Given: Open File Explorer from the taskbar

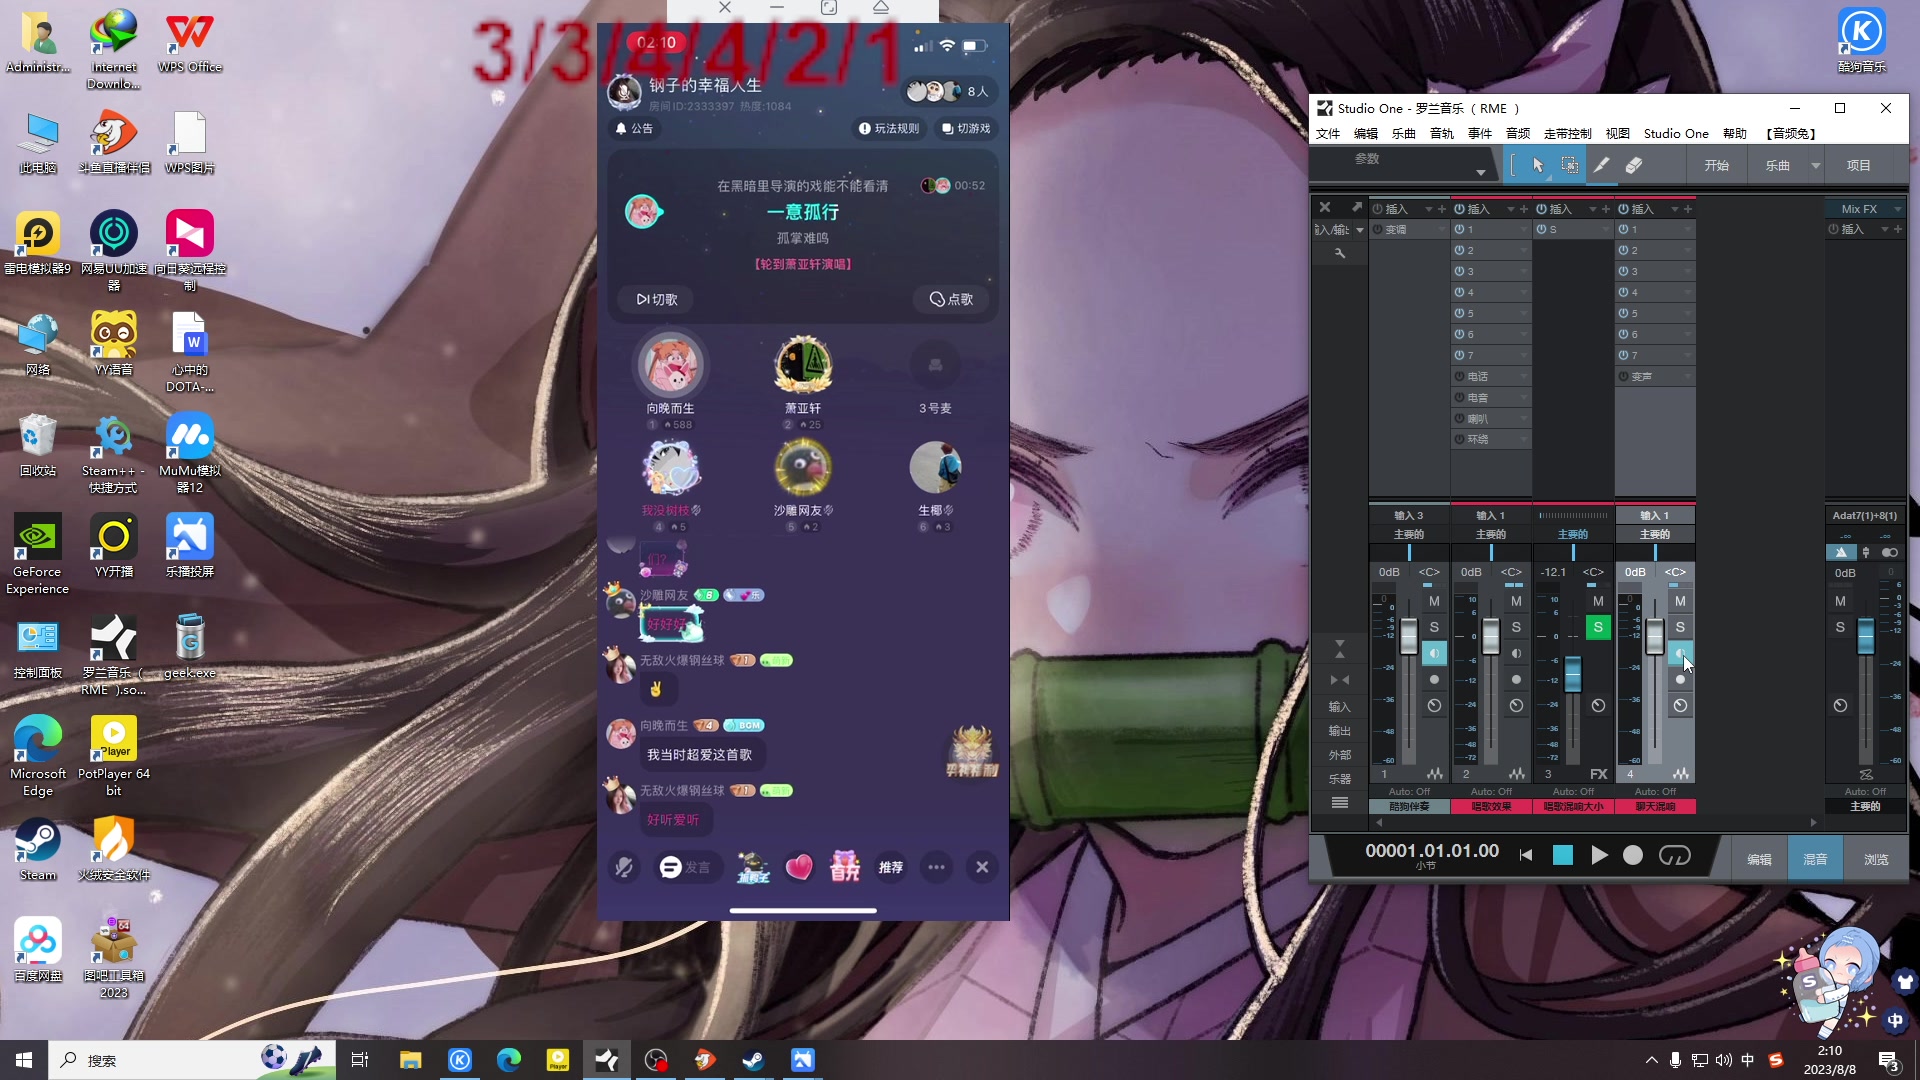Looking at the screenshot, I should [411, 1060].
